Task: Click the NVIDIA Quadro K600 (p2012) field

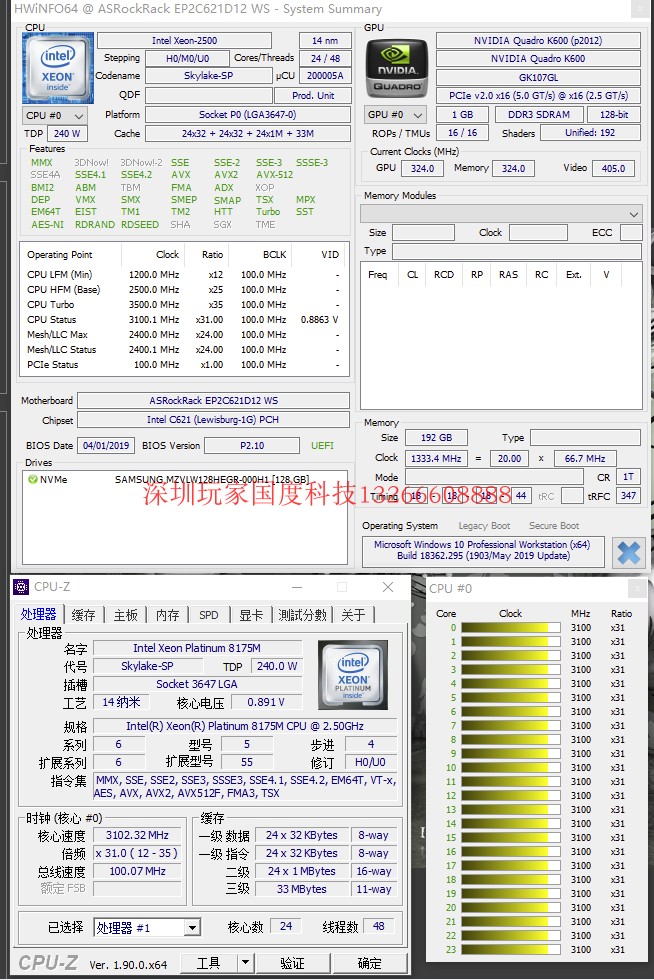Action: (538, 41)
